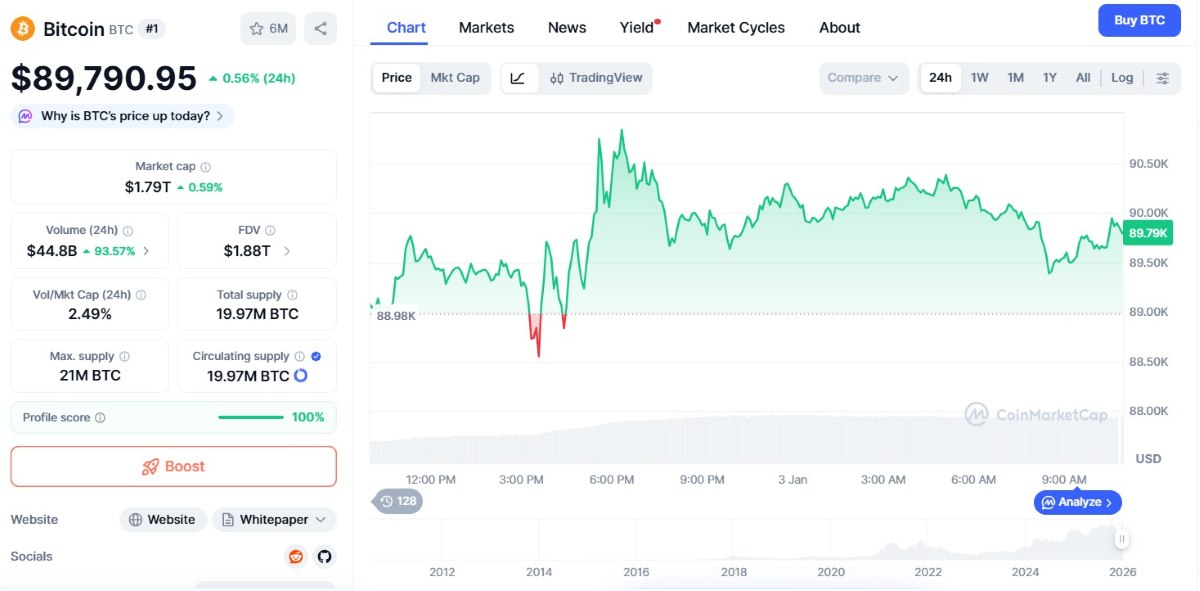Open the Chart tab
This screenshot has height=591, width=1200.
(406, 27)
